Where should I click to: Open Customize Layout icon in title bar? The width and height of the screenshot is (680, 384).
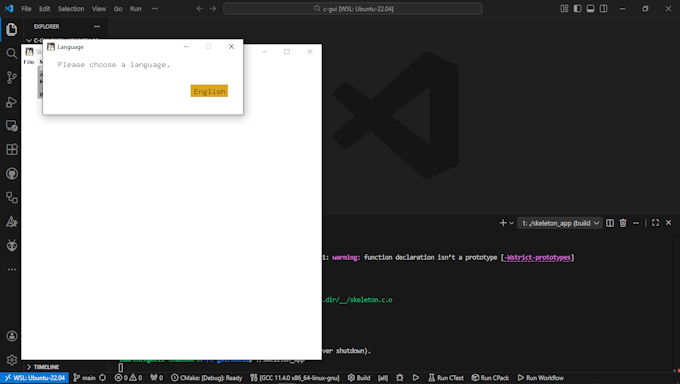564,9
